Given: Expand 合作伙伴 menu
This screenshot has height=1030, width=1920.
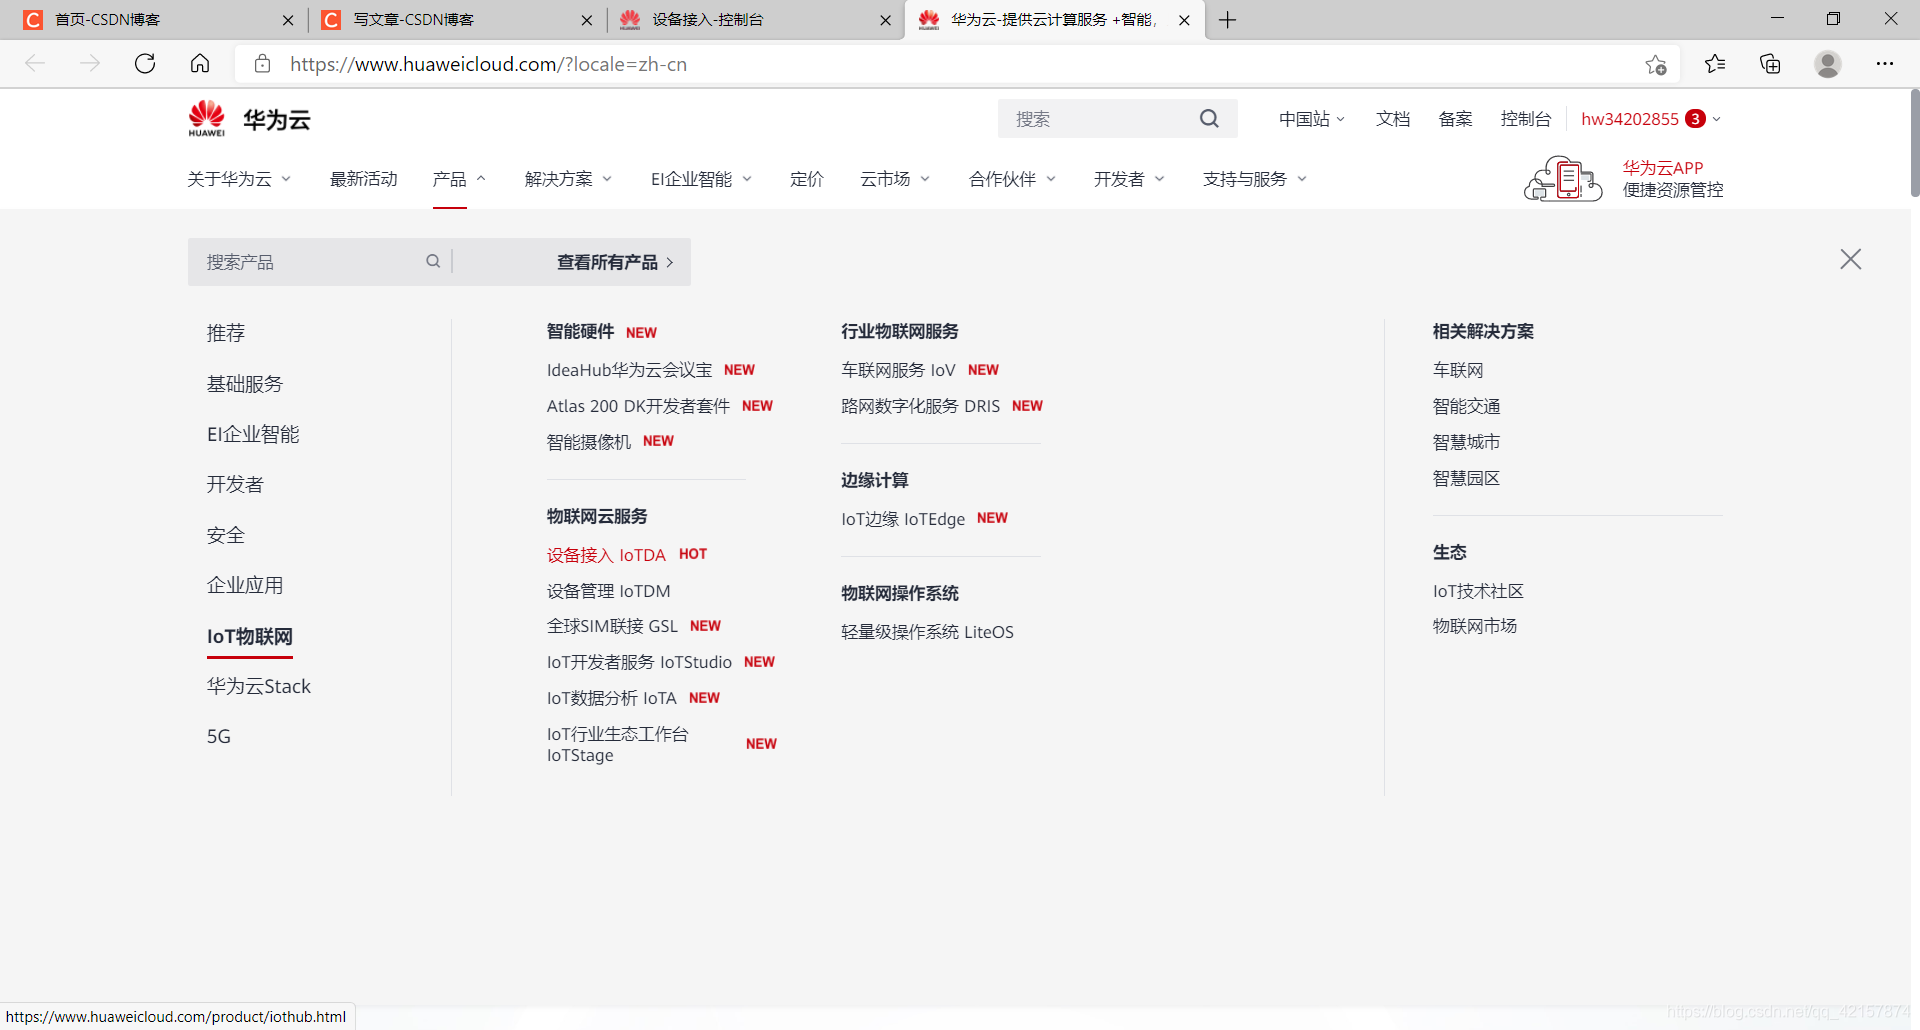Looking at the screenshot, I should tap(1012, 179).
